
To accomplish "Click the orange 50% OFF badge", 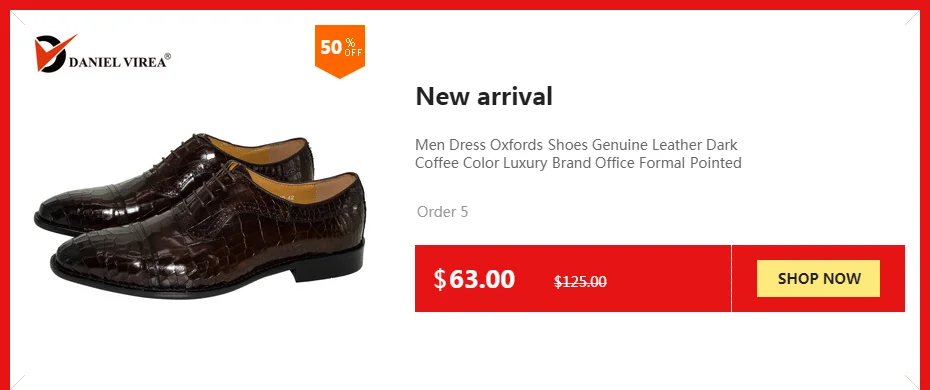I will pos(340,50).
